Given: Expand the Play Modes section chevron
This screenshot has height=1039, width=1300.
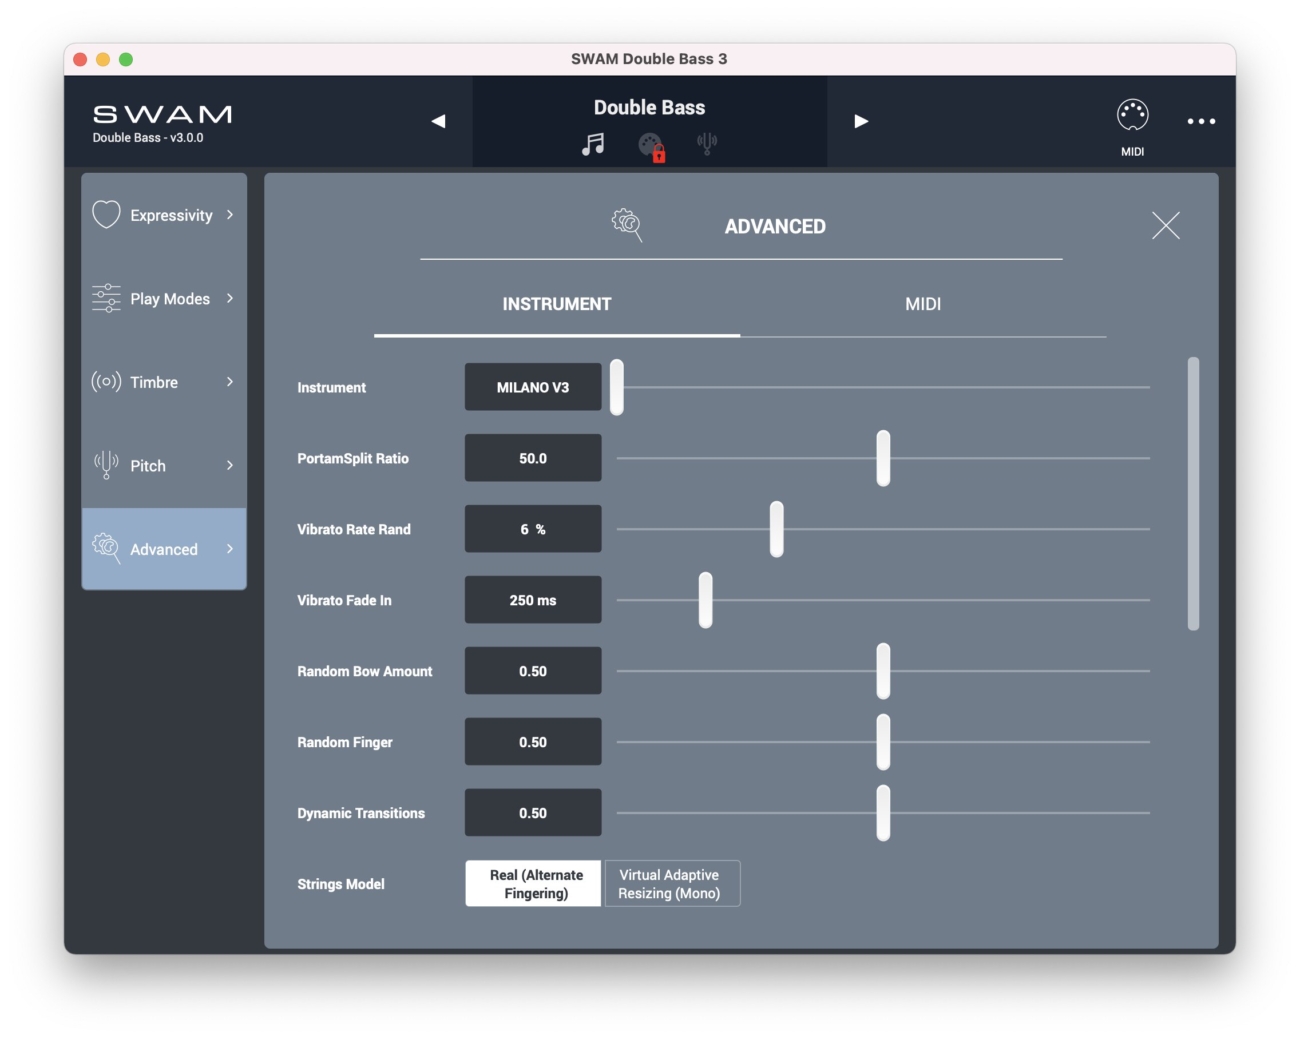Looking at the screenshot, I should click(x=230, y=299).
